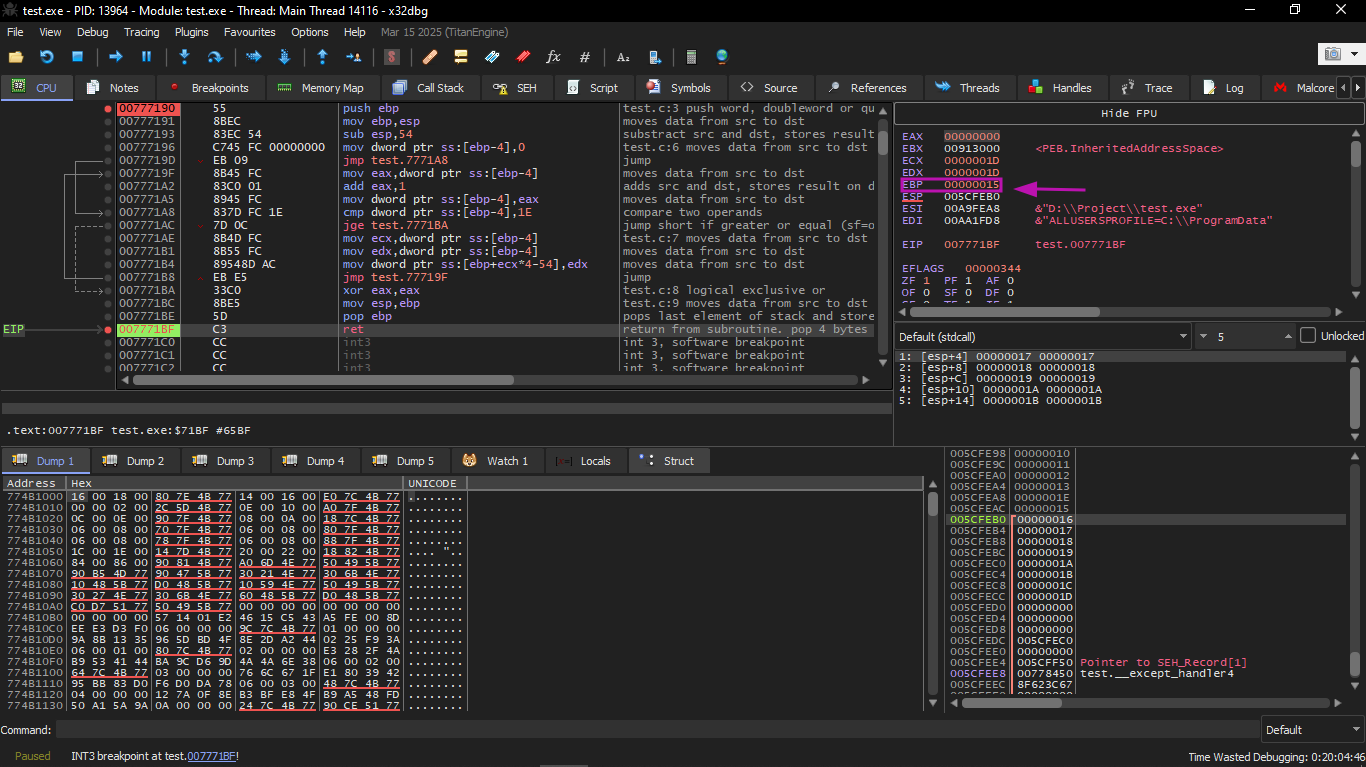The image size is (1366, 767).
Task: Open the fx functions toolbar icon
Action: pos(553,57)
